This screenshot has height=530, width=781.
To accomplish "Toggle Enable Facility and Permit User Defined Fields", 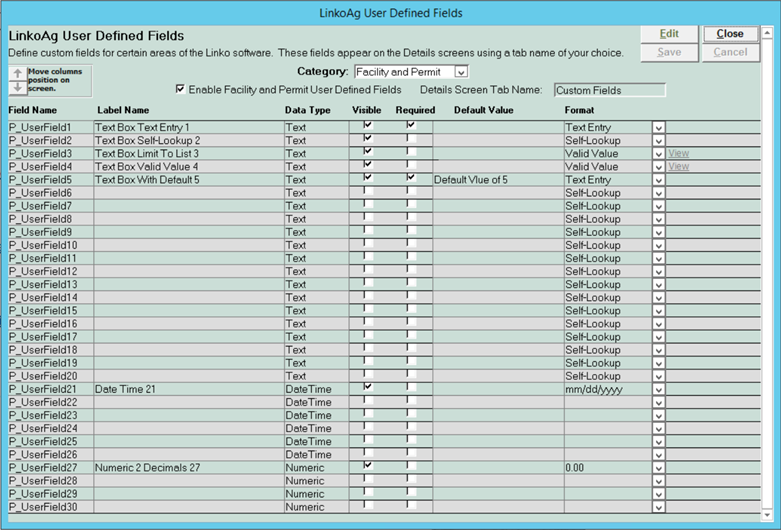I will coord(180,89).
